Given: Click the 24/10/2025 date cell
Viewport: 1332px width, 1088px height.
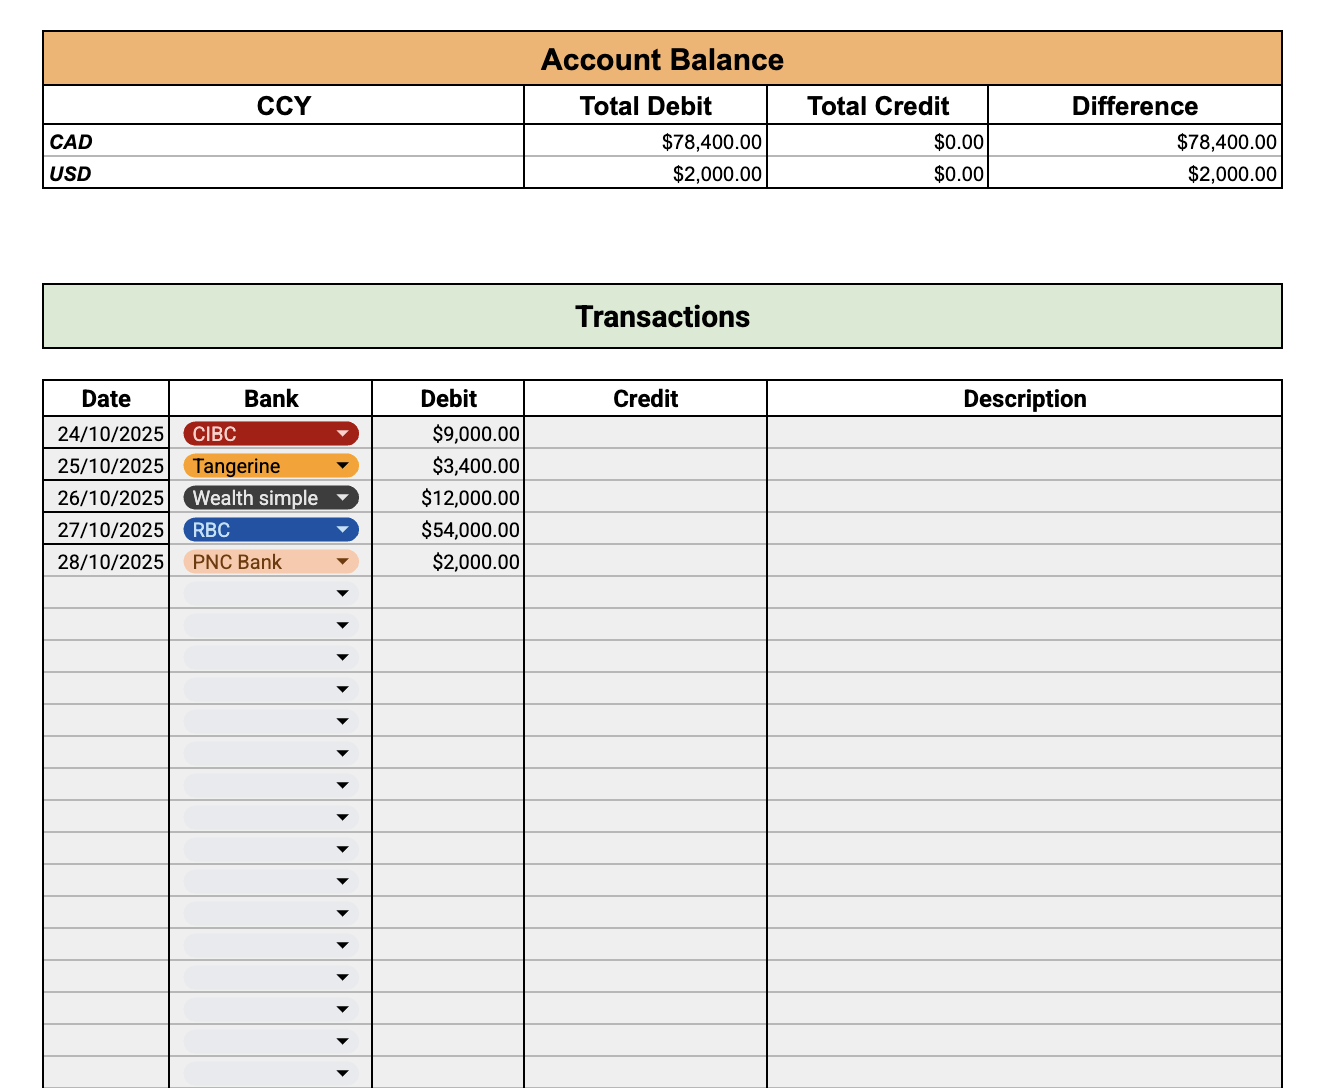Looking at the screenshot, I should [106, 434].
